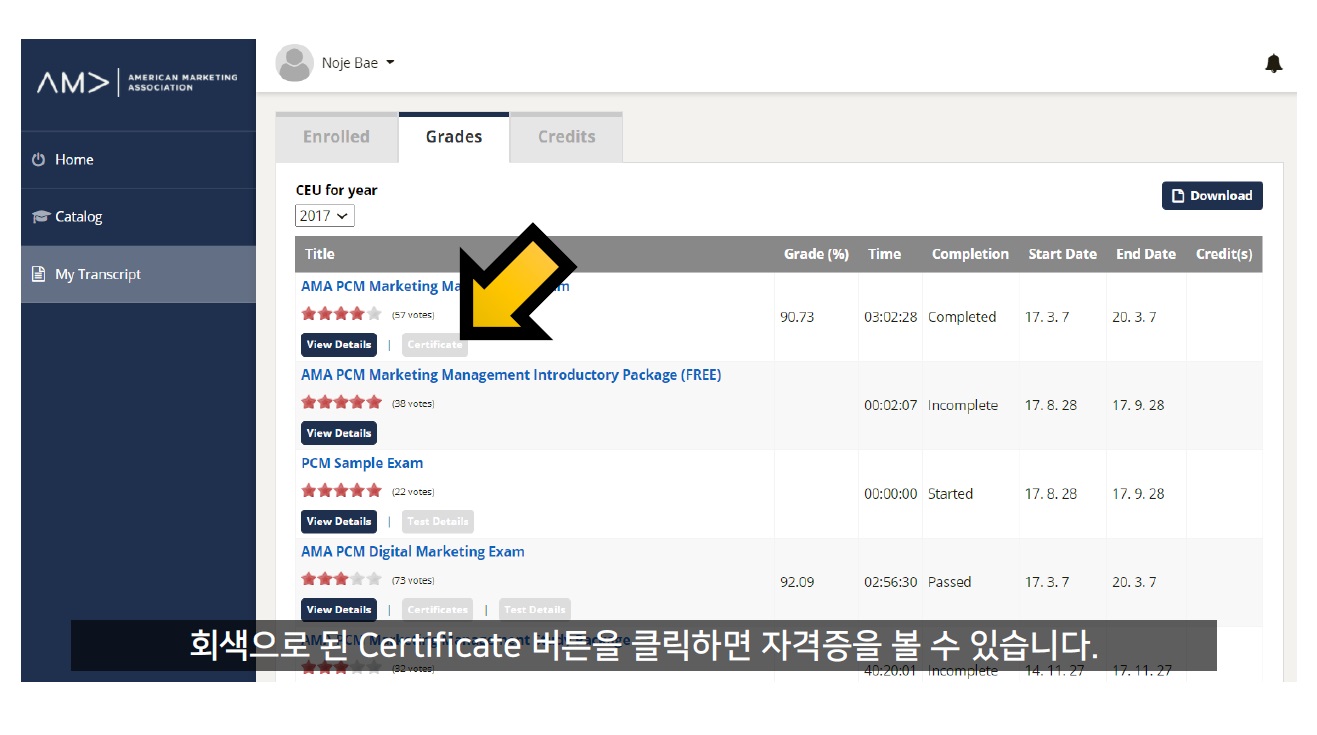Image resolution: width=1317 pixels, height=735 pixels.
Task: Click the time value 03:02:28
Action: [890, 317]
